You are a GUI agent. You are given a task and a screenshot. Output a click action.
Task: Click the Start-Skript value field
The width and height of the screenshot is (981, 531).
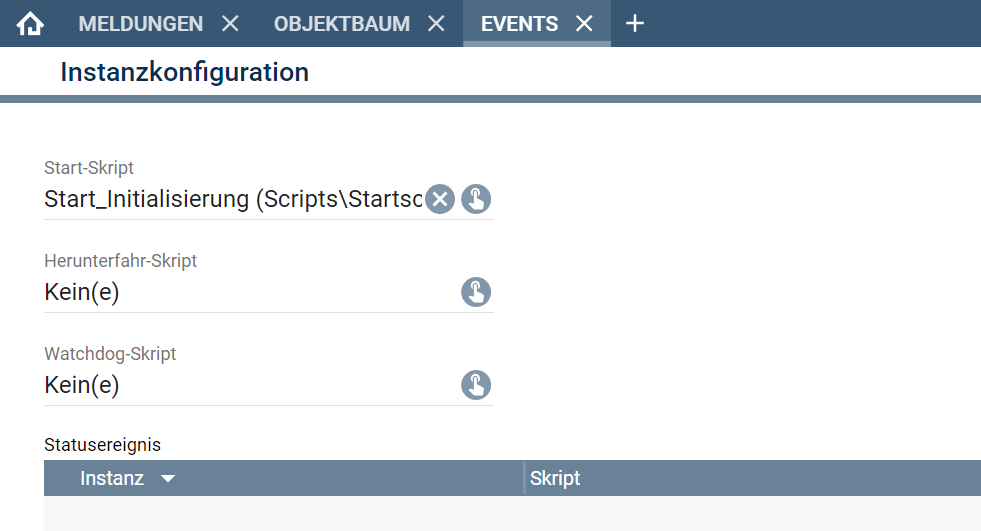coord(233,200)
